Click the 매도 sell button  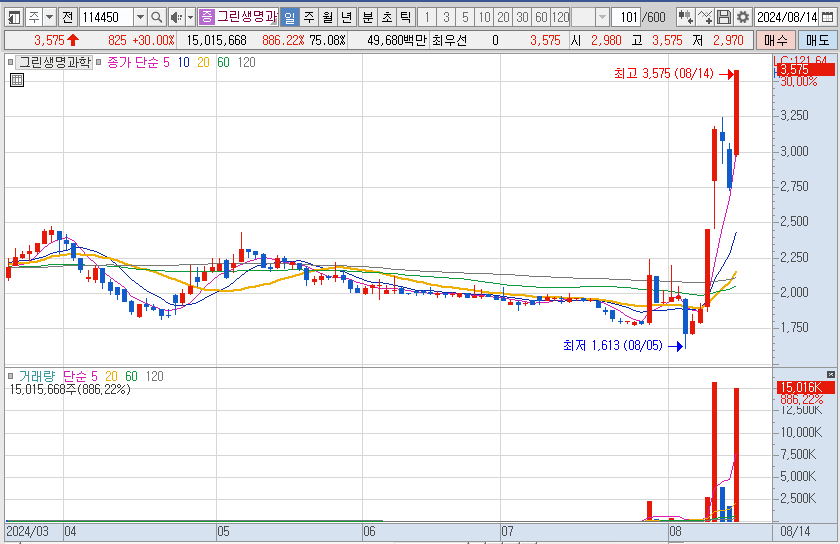click(818, 40)
